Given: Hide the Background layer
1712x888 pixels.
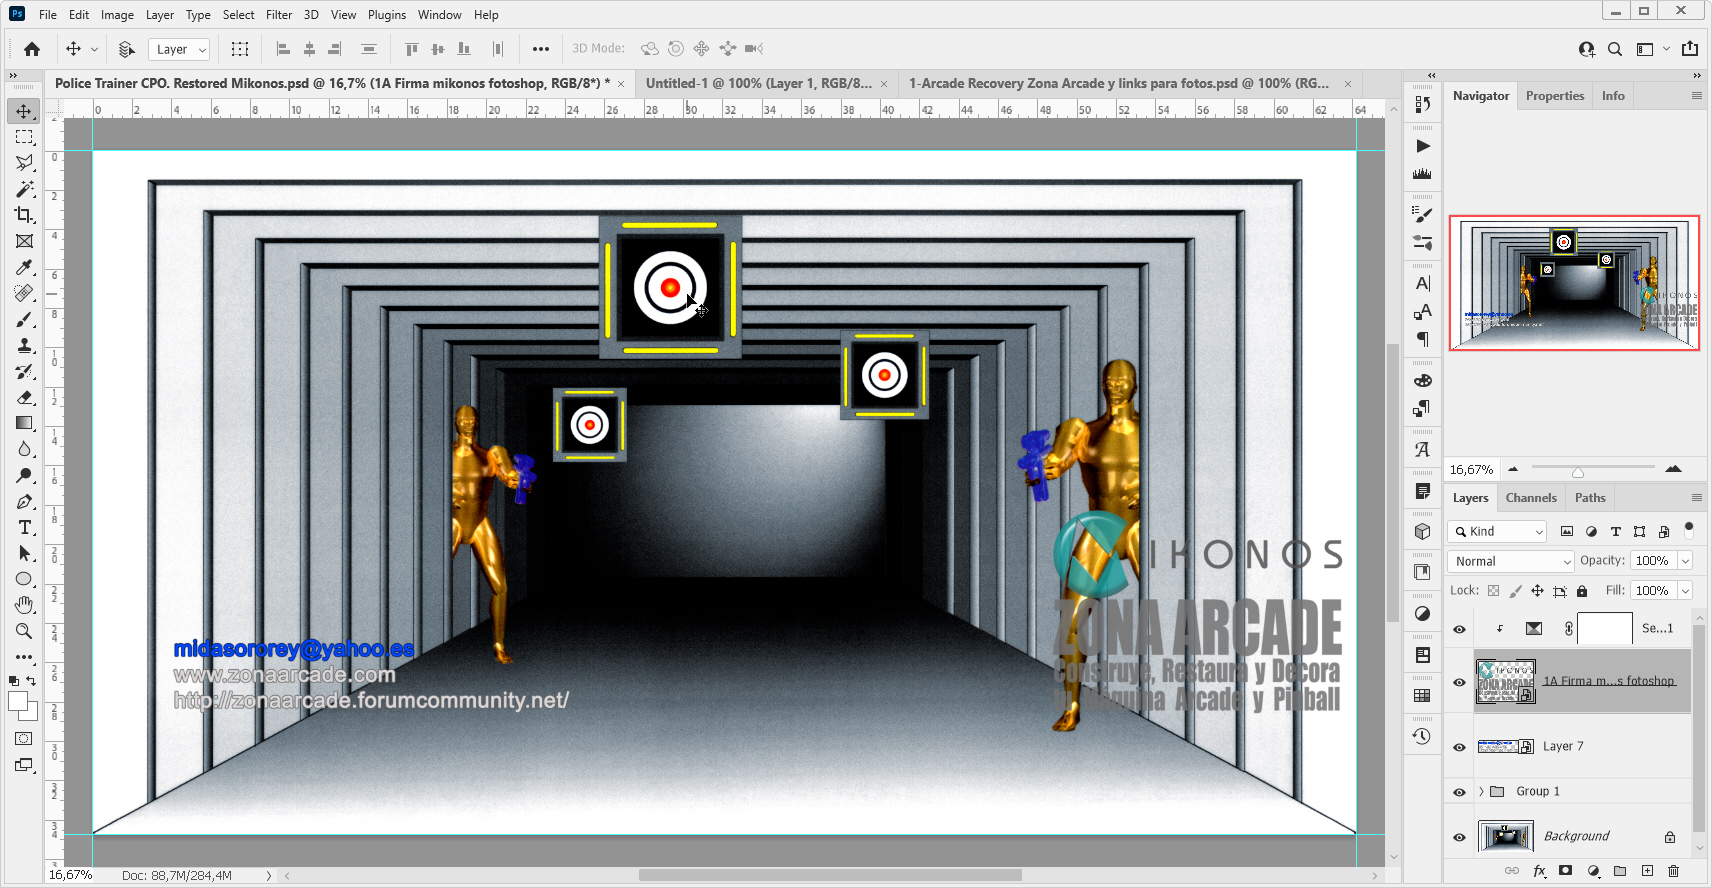Looking at the screenshot, I should pyautogui.click(x=1459, y=837).
